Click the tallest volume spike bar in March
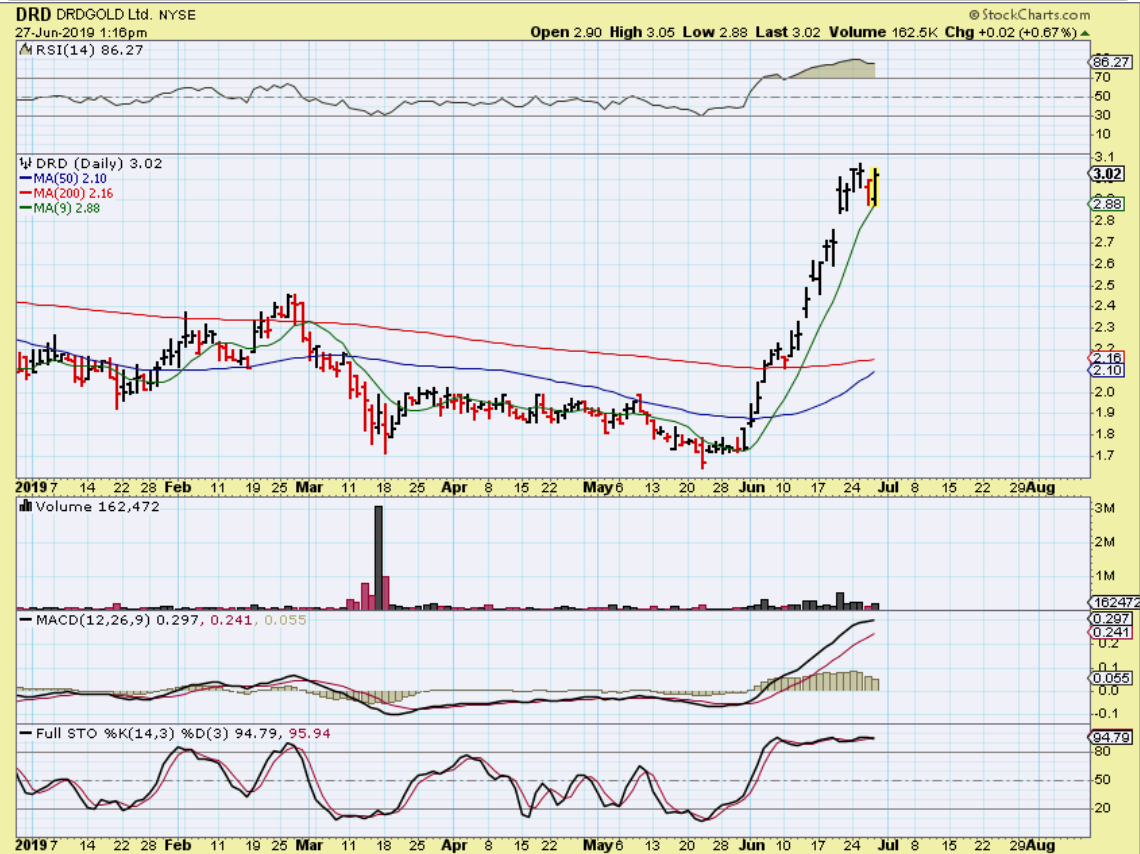This screenshot has height=854, width=1140. [x=379, y=556]
